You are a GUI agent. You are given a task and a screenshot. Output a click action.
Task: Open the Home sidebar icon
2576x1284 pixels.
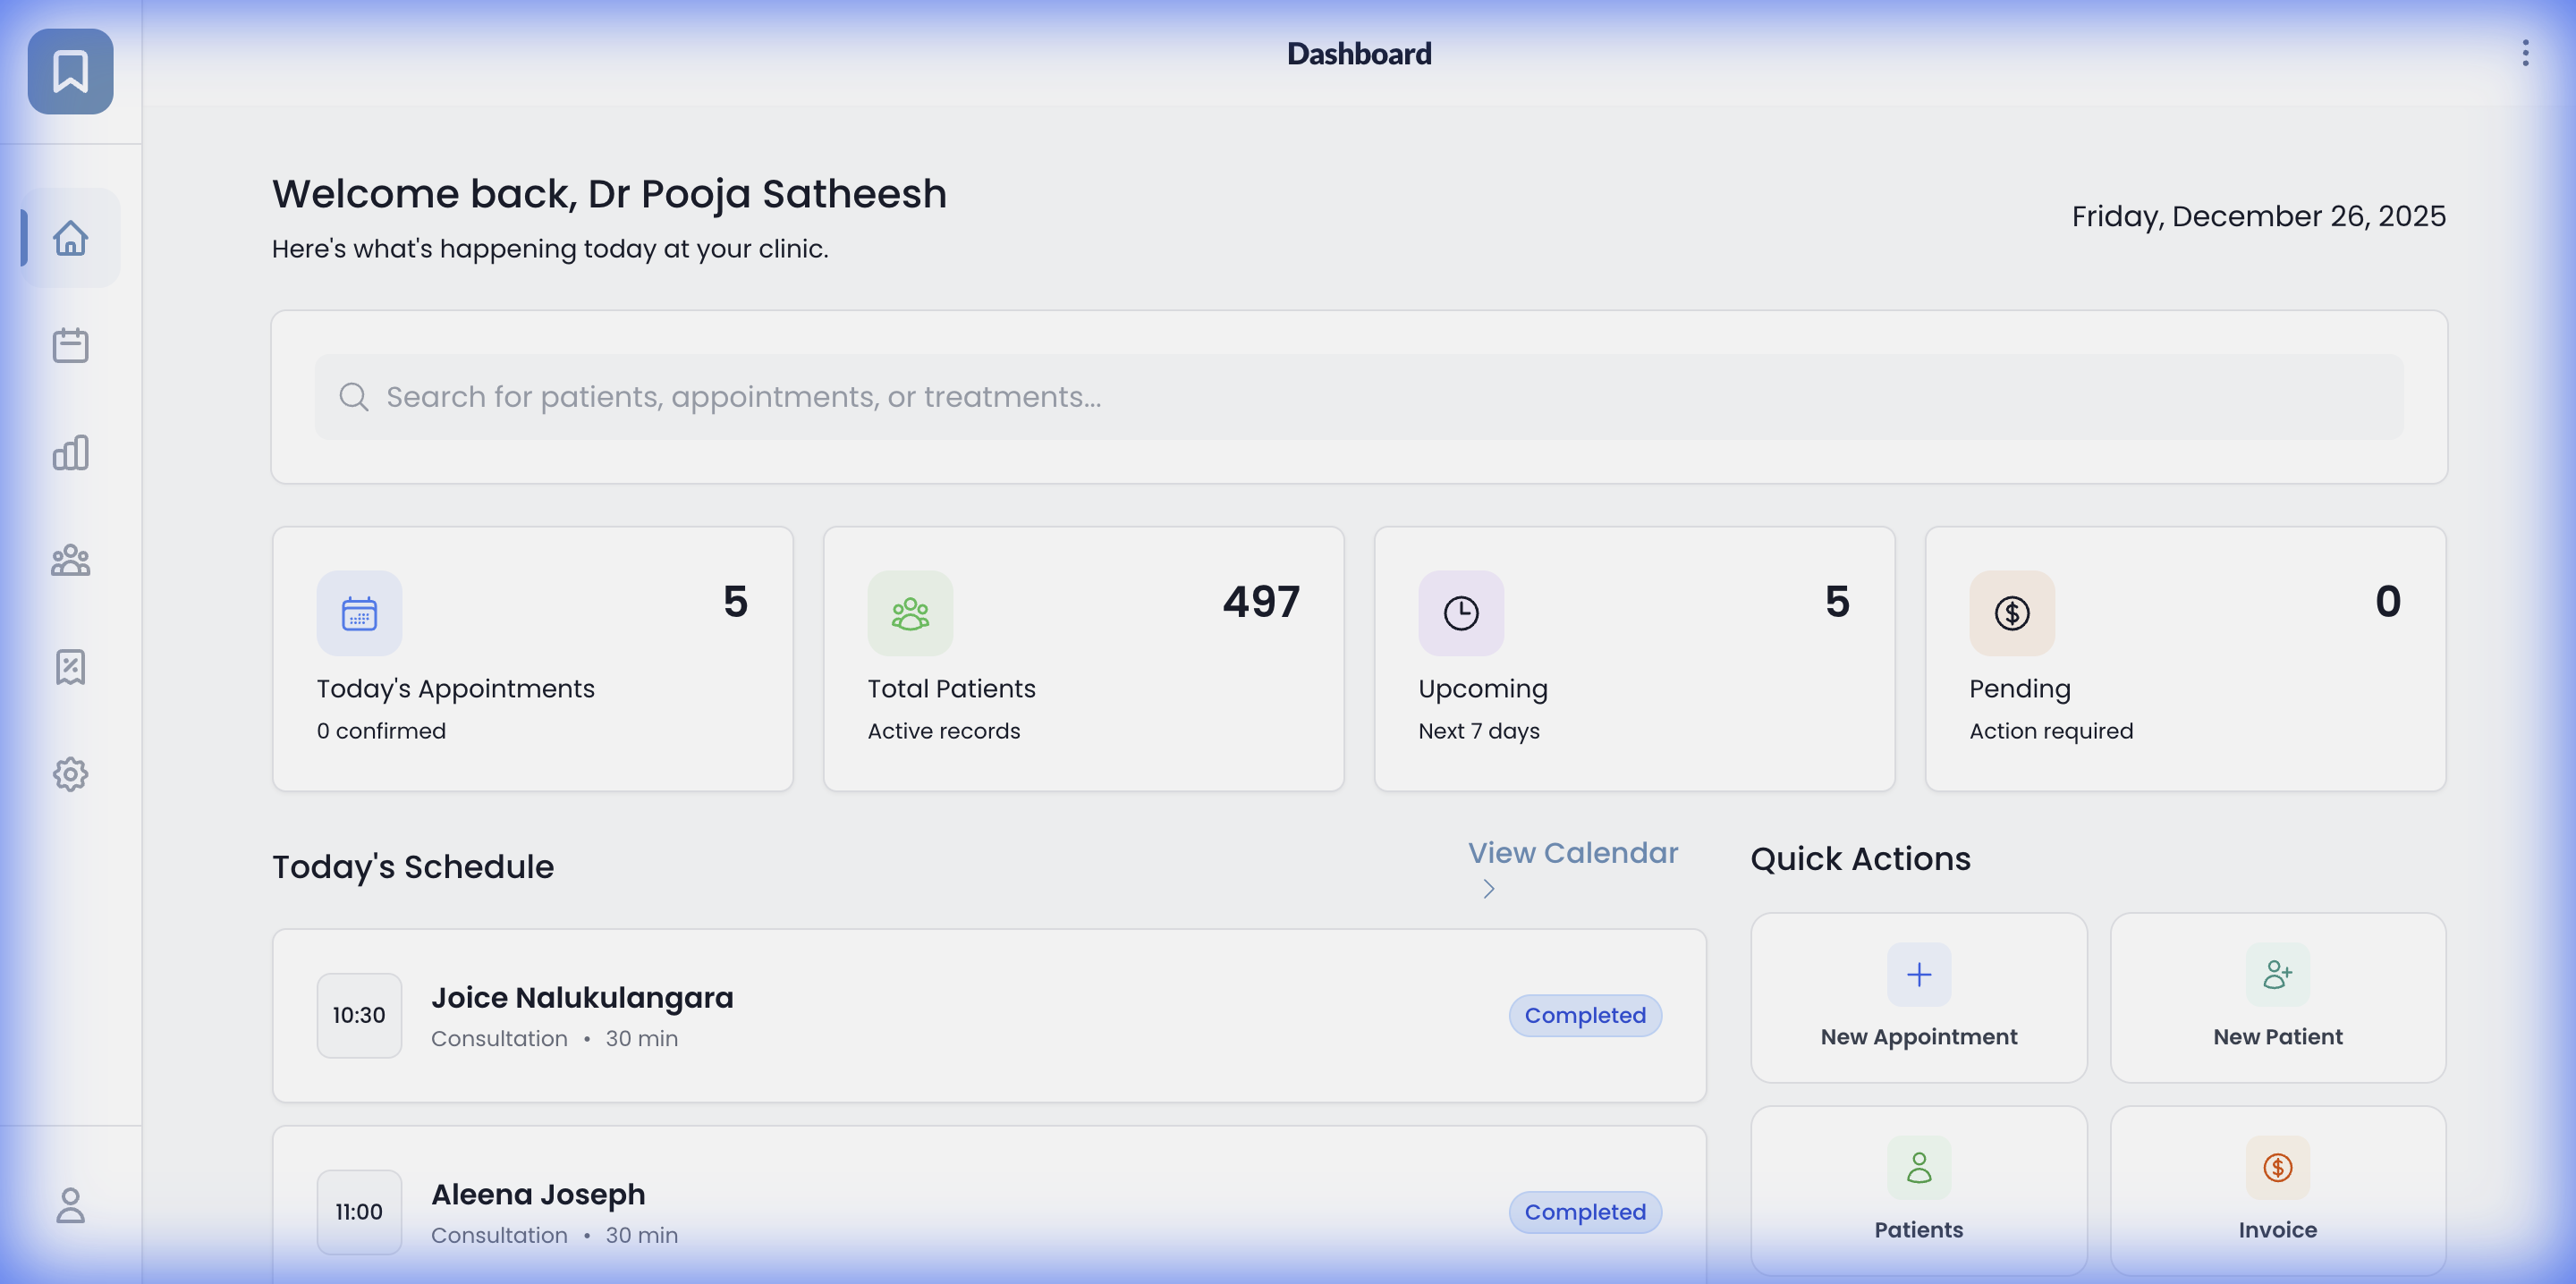(70, 238)
